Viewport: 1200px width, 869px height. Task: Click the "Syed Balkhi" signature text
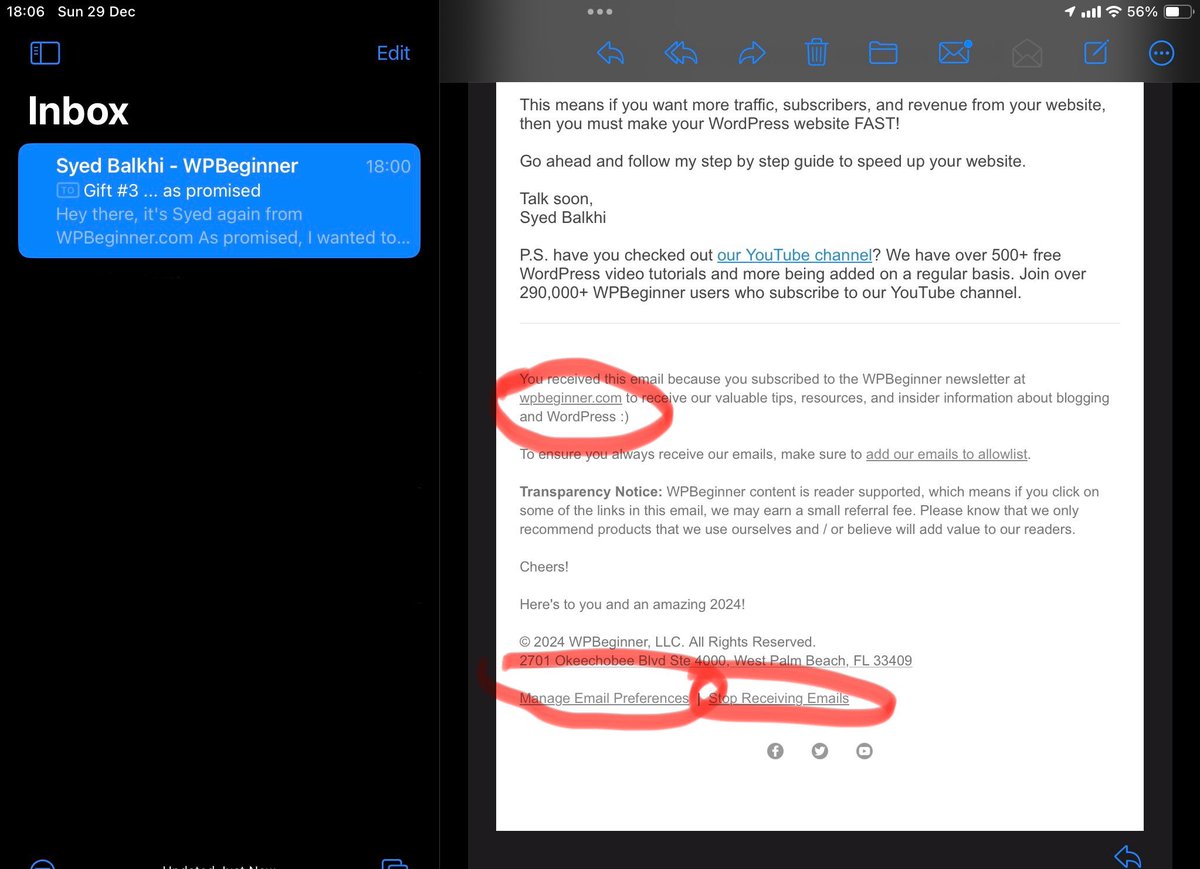[563, 217]
